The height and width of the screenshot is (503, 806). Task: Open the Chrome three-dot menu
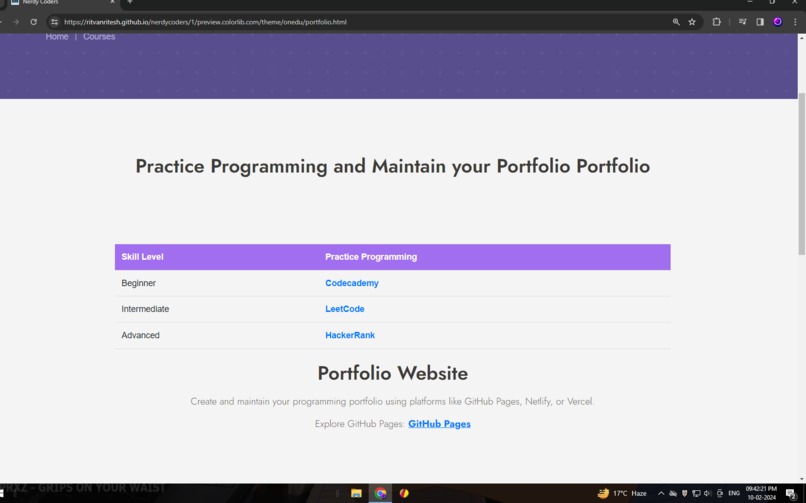(795, 22)
